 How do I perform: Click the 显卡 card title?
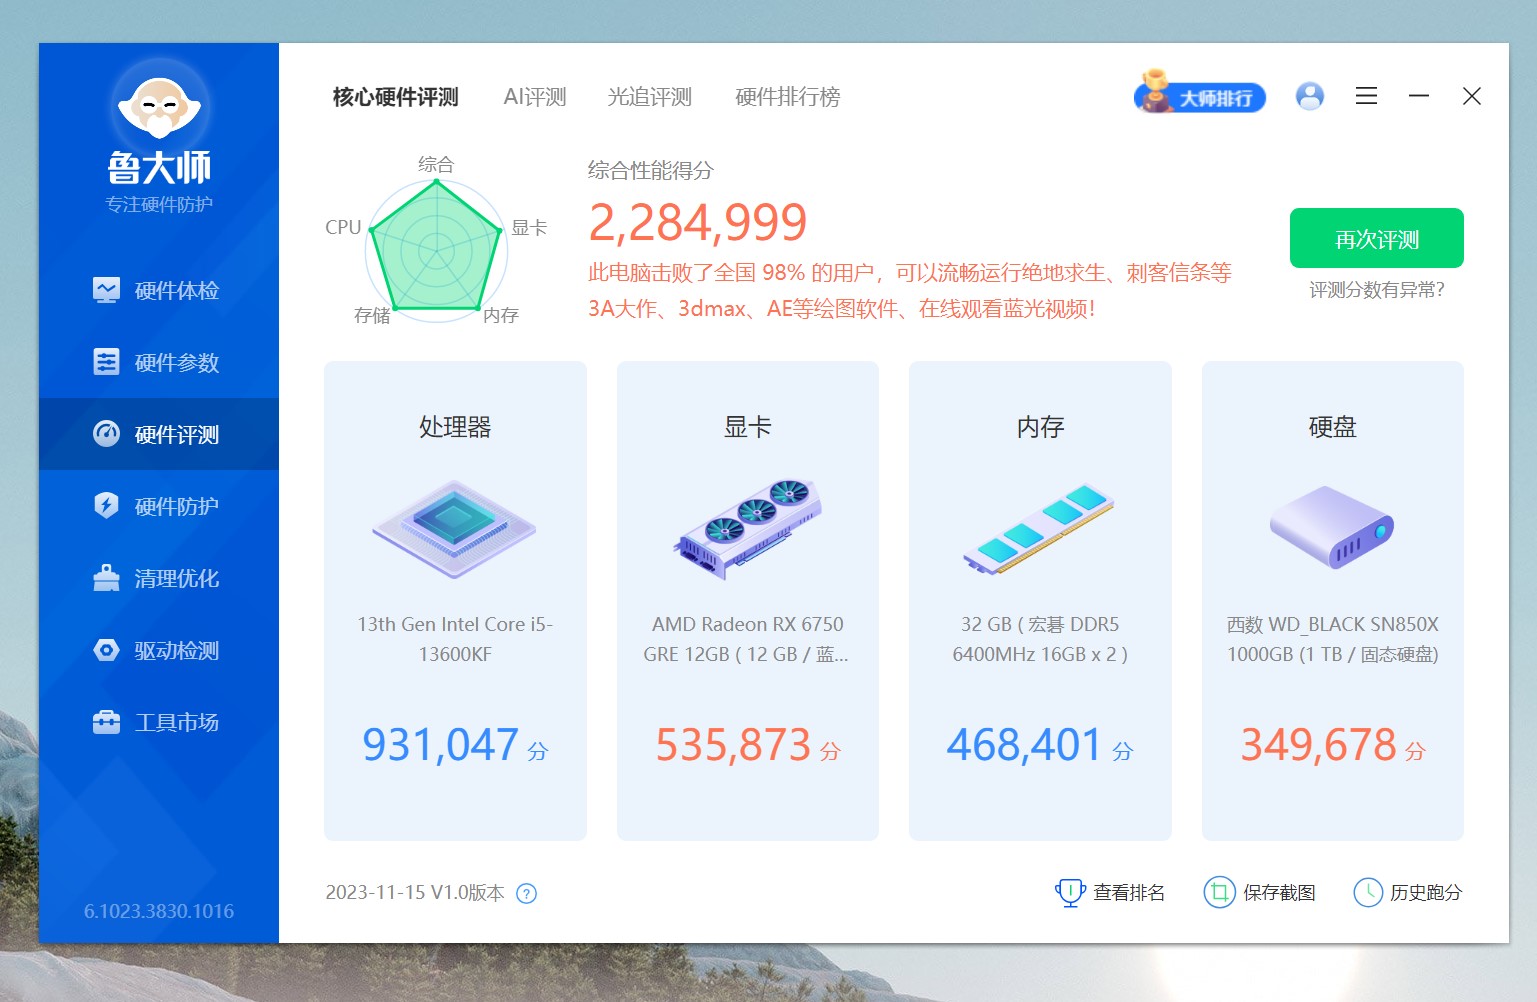point(748,427)
